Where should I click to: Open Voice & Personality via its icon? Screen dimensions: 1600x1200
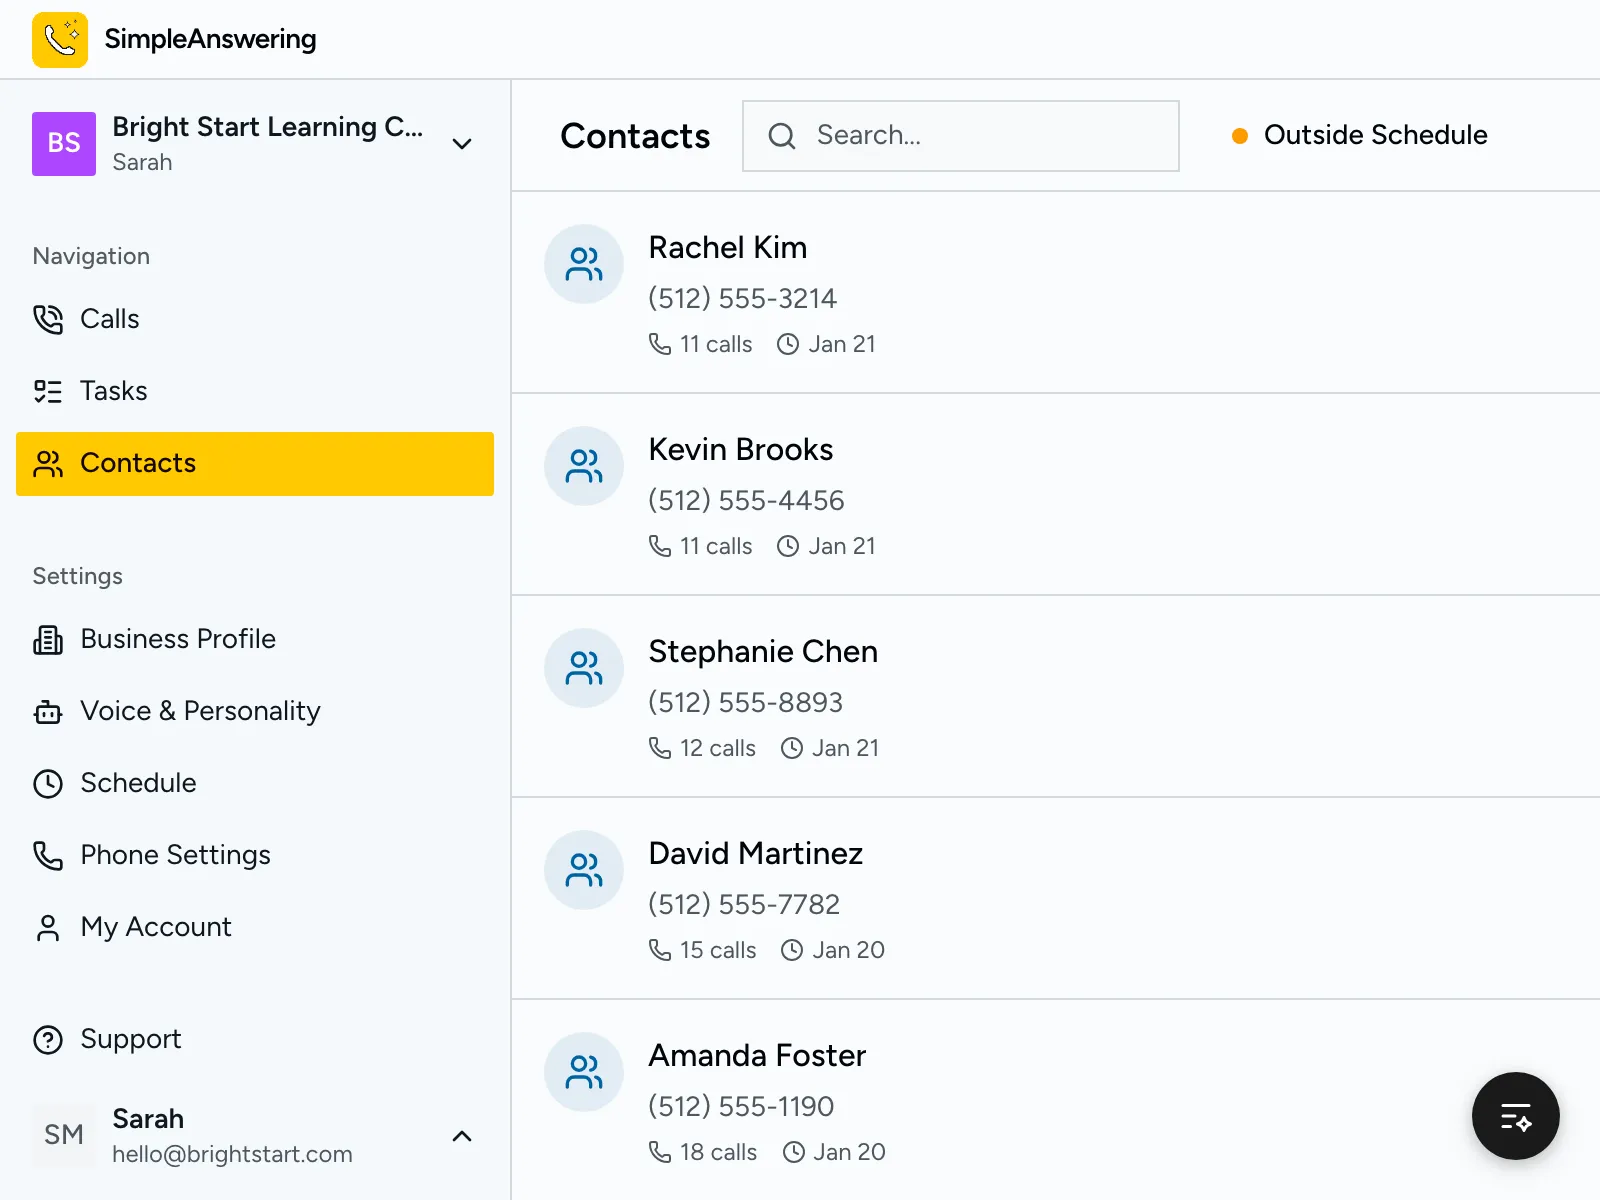click(47, 711)
